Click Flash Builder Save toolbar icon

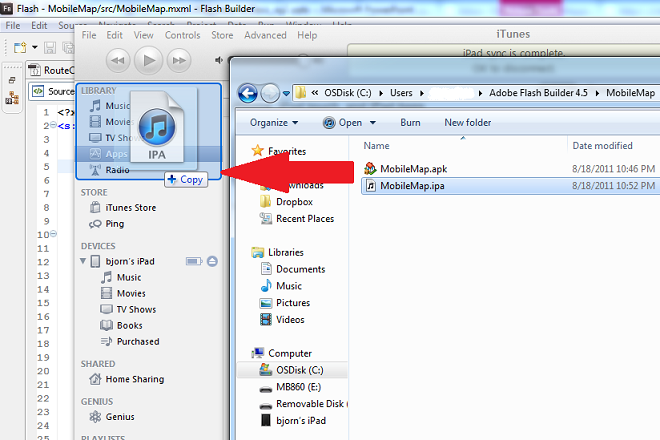pos(50,48)
